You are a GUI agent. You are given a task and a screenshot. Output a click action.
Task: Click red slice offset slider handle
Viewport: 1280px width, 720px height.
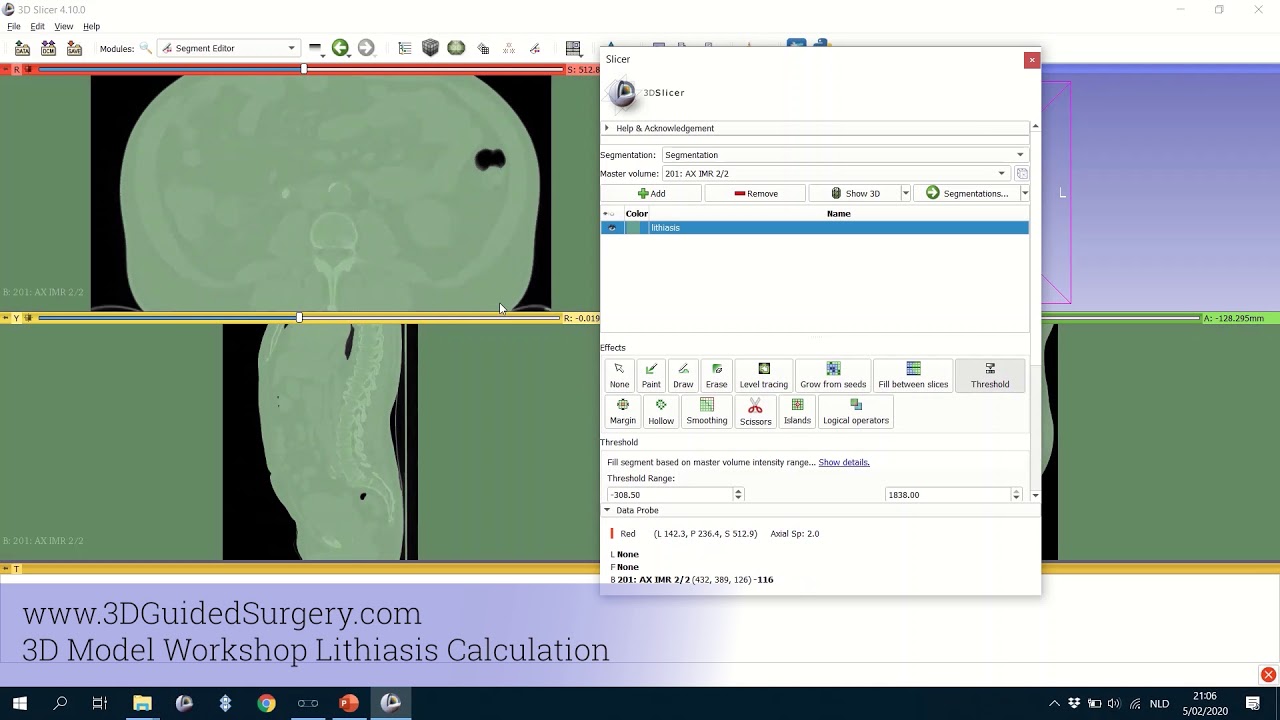[304, 69]
